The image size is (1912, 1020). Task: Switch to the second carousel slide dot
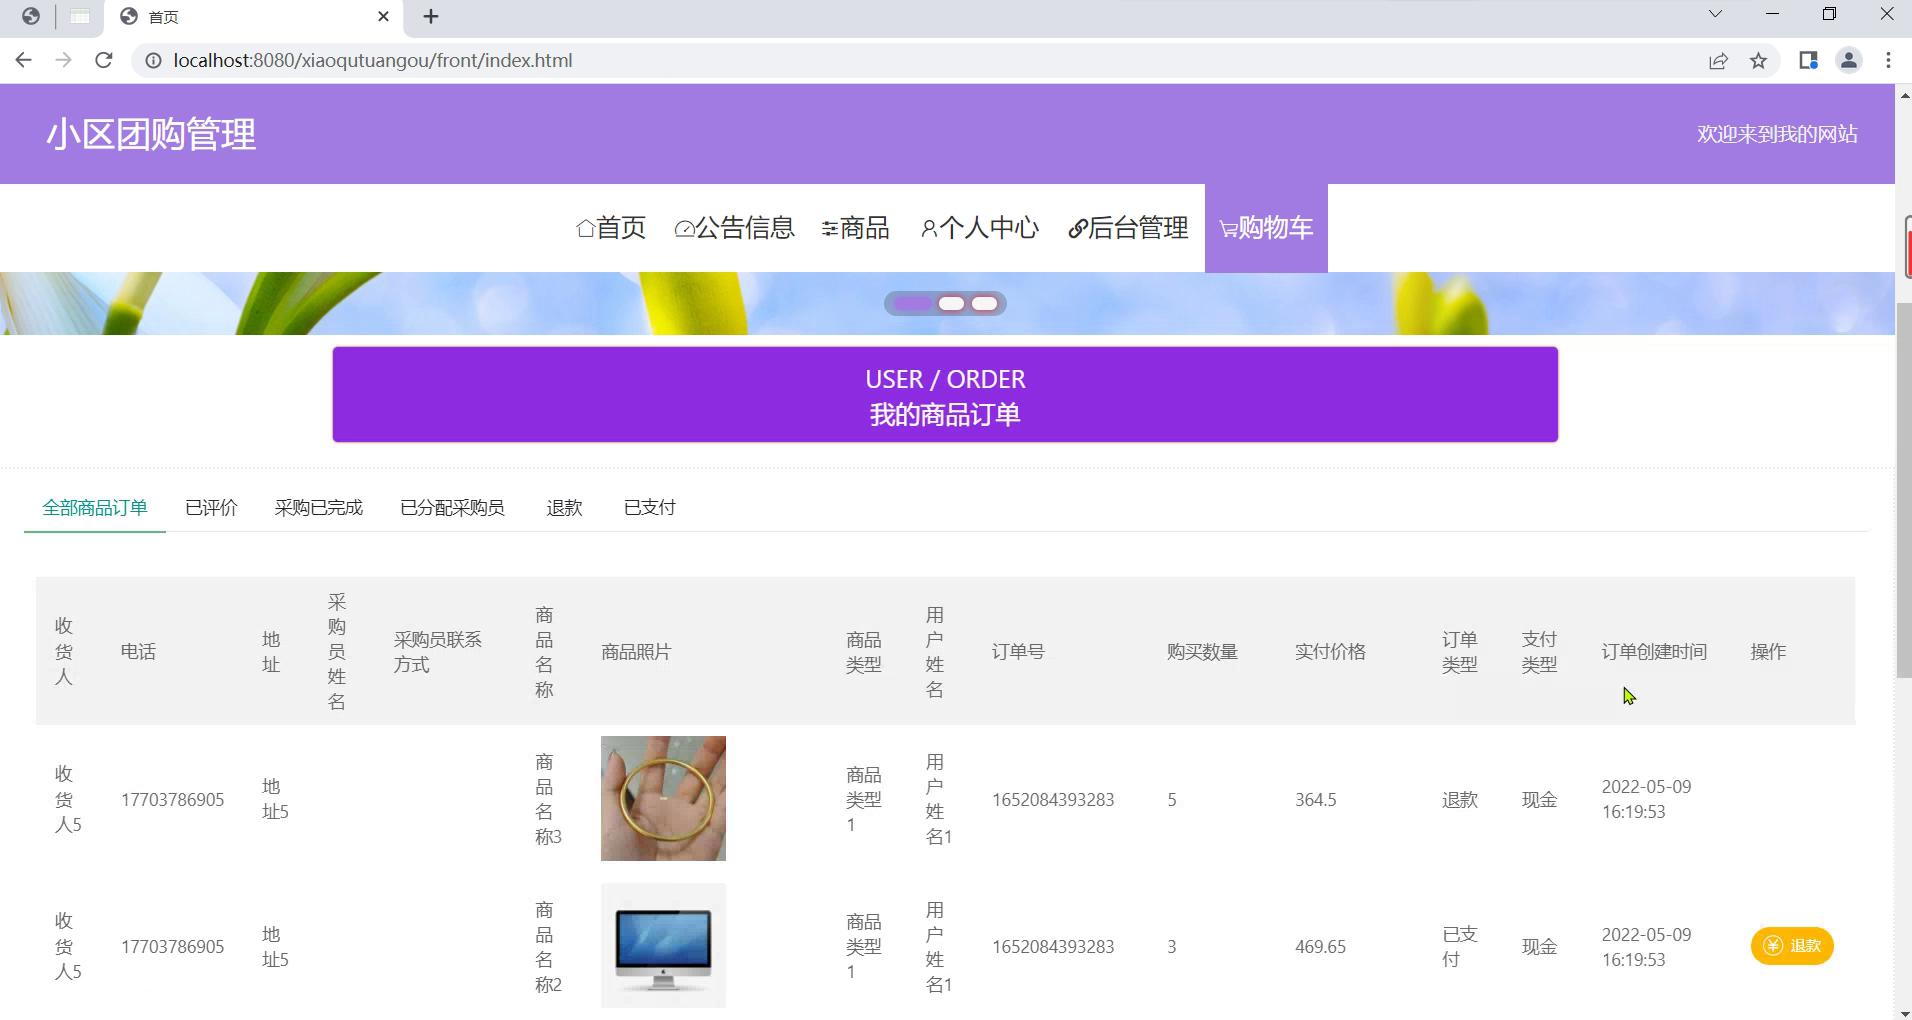click(951, 303)
